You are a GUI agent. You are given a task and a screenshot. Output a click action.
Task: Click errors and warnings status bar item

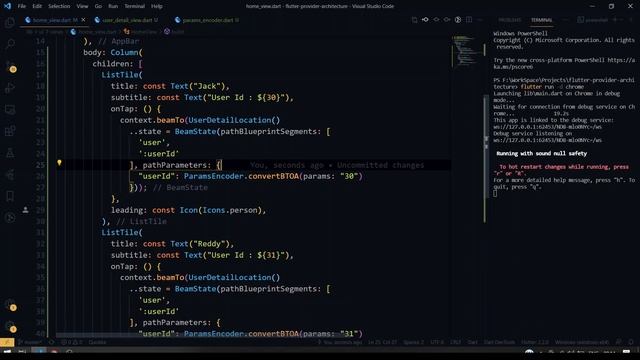point(71,342)
